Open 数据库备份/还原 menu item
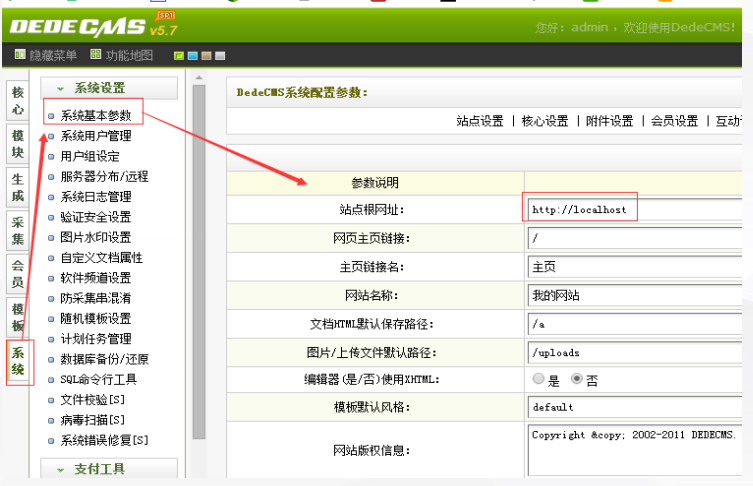Viewport: 753px width, 486px height. click(x=104, y=359)
